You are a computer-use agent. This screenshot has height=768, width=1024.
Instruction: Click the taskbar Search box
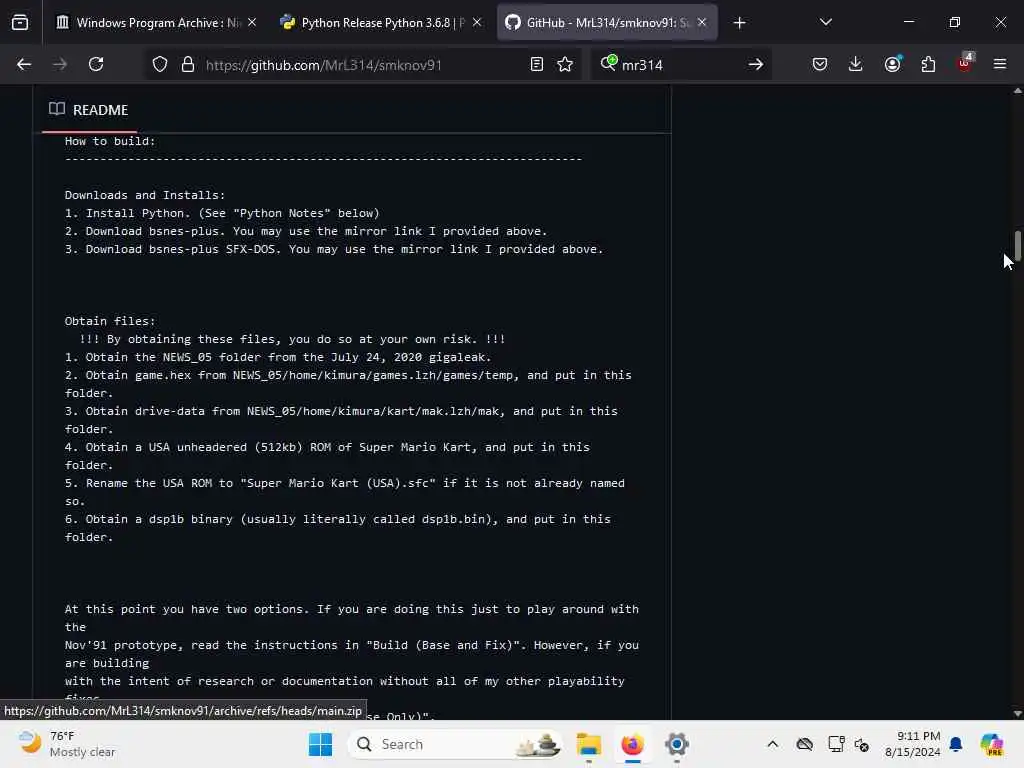click(456, 744)
